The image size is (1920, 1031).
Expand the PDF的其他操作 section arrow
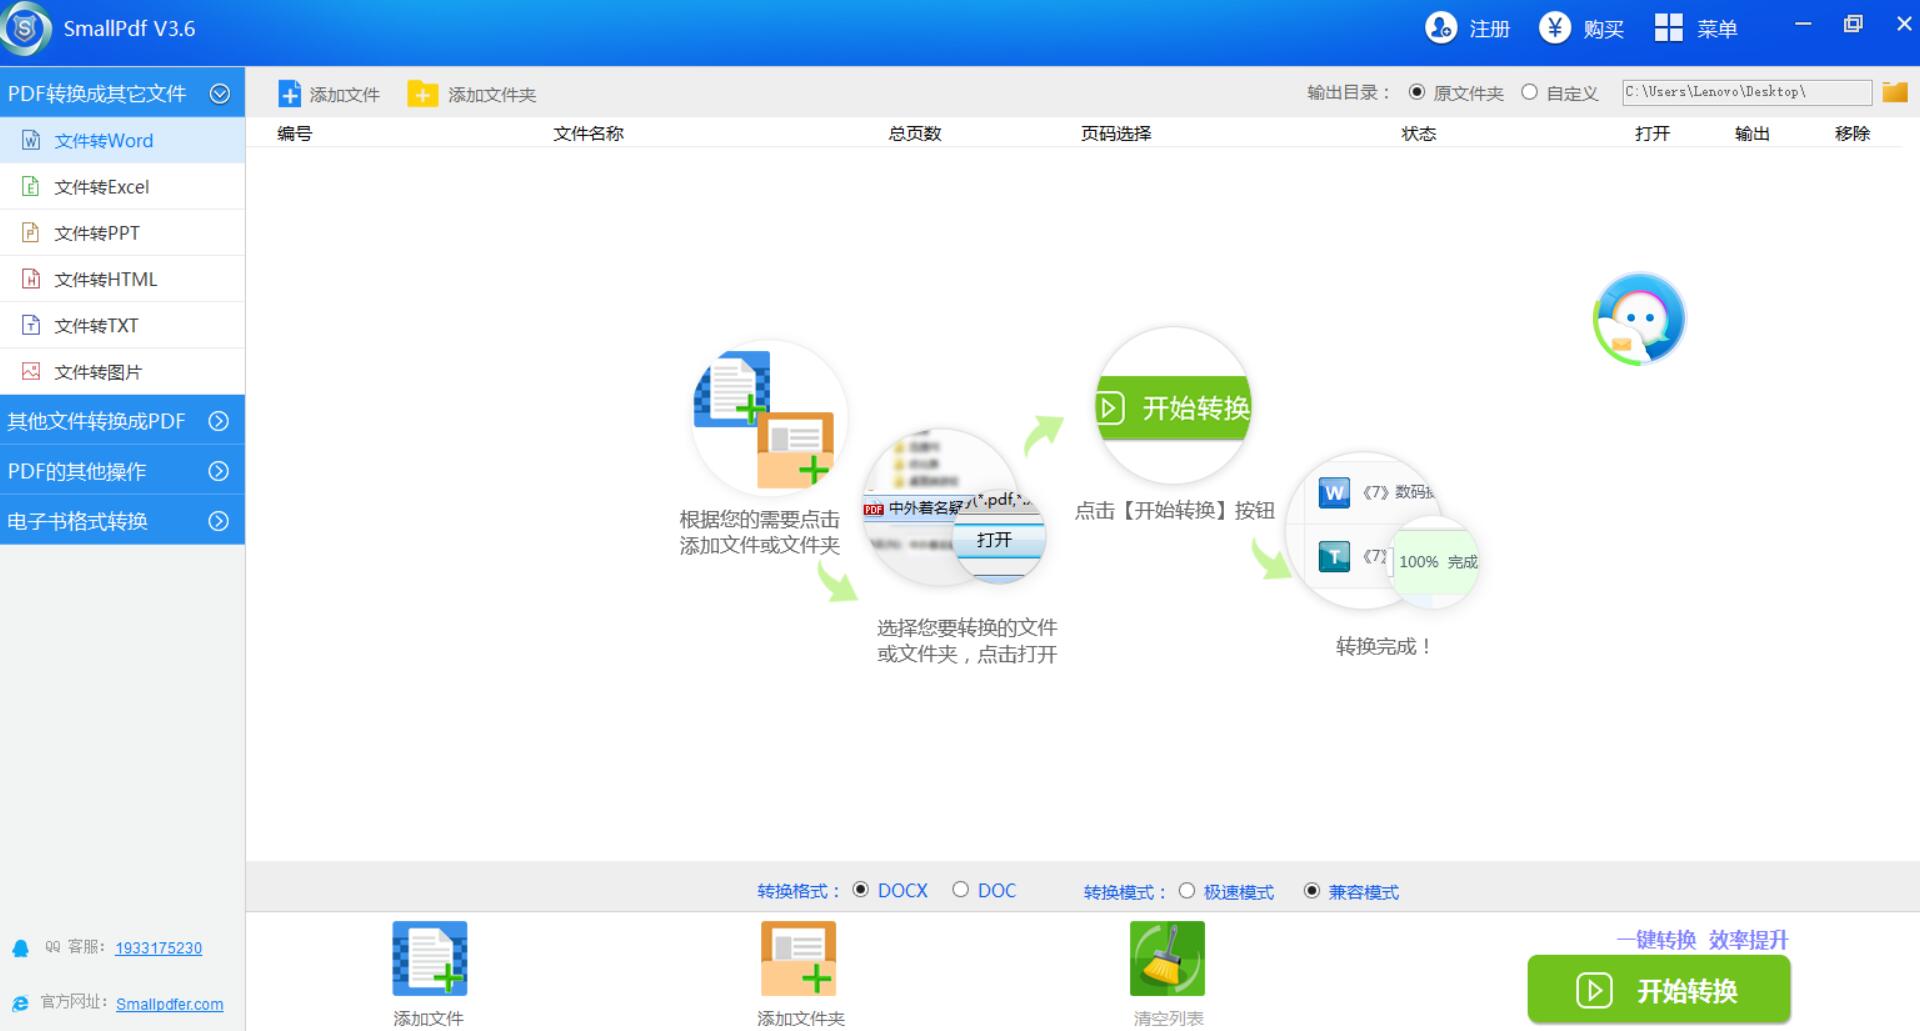(x=219, y=471)
